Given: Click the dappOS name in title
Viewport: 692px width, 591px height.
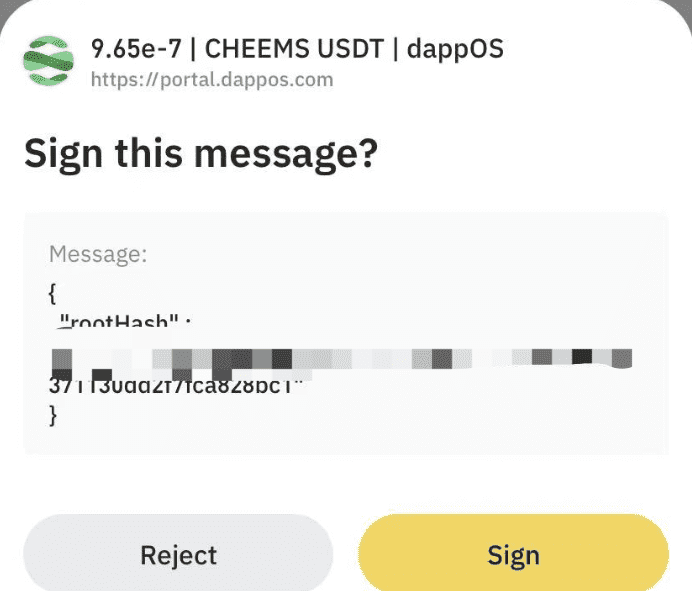Looking at the screenshot, I should tap(455, 49).
